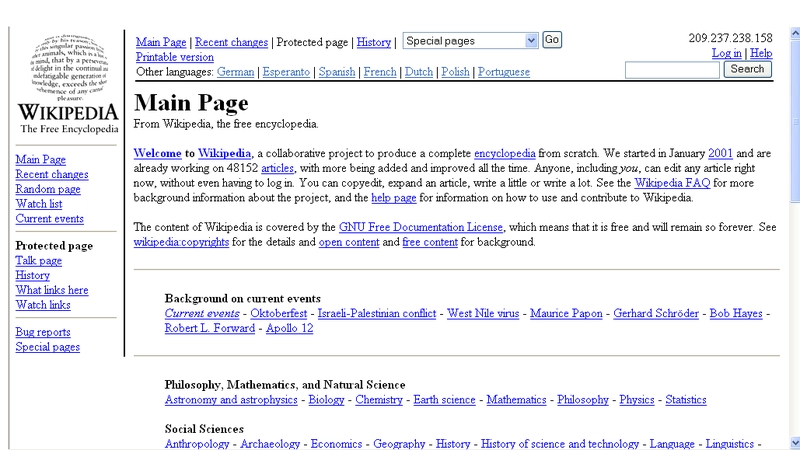Screen dimensions: 800x450
Task: Click the Wikipedia link in intro
Action: (224, 154)
